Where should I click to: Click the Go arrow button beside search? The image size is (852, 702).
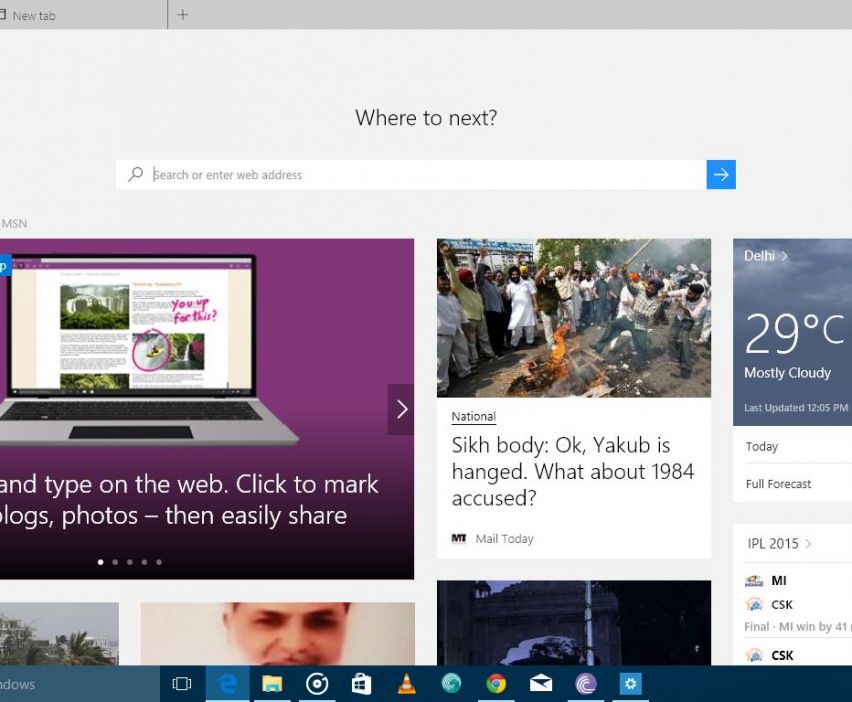point(720,174)
